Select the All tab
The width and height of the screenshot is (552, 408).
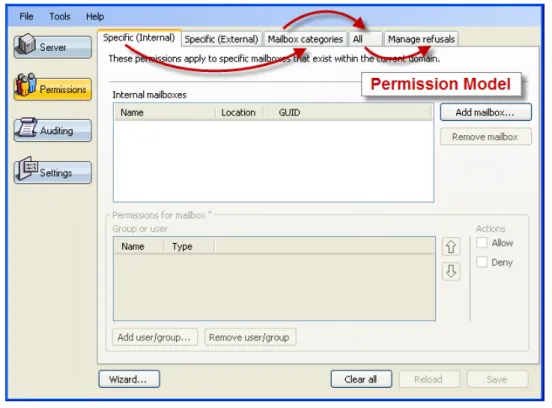[365, 39]
